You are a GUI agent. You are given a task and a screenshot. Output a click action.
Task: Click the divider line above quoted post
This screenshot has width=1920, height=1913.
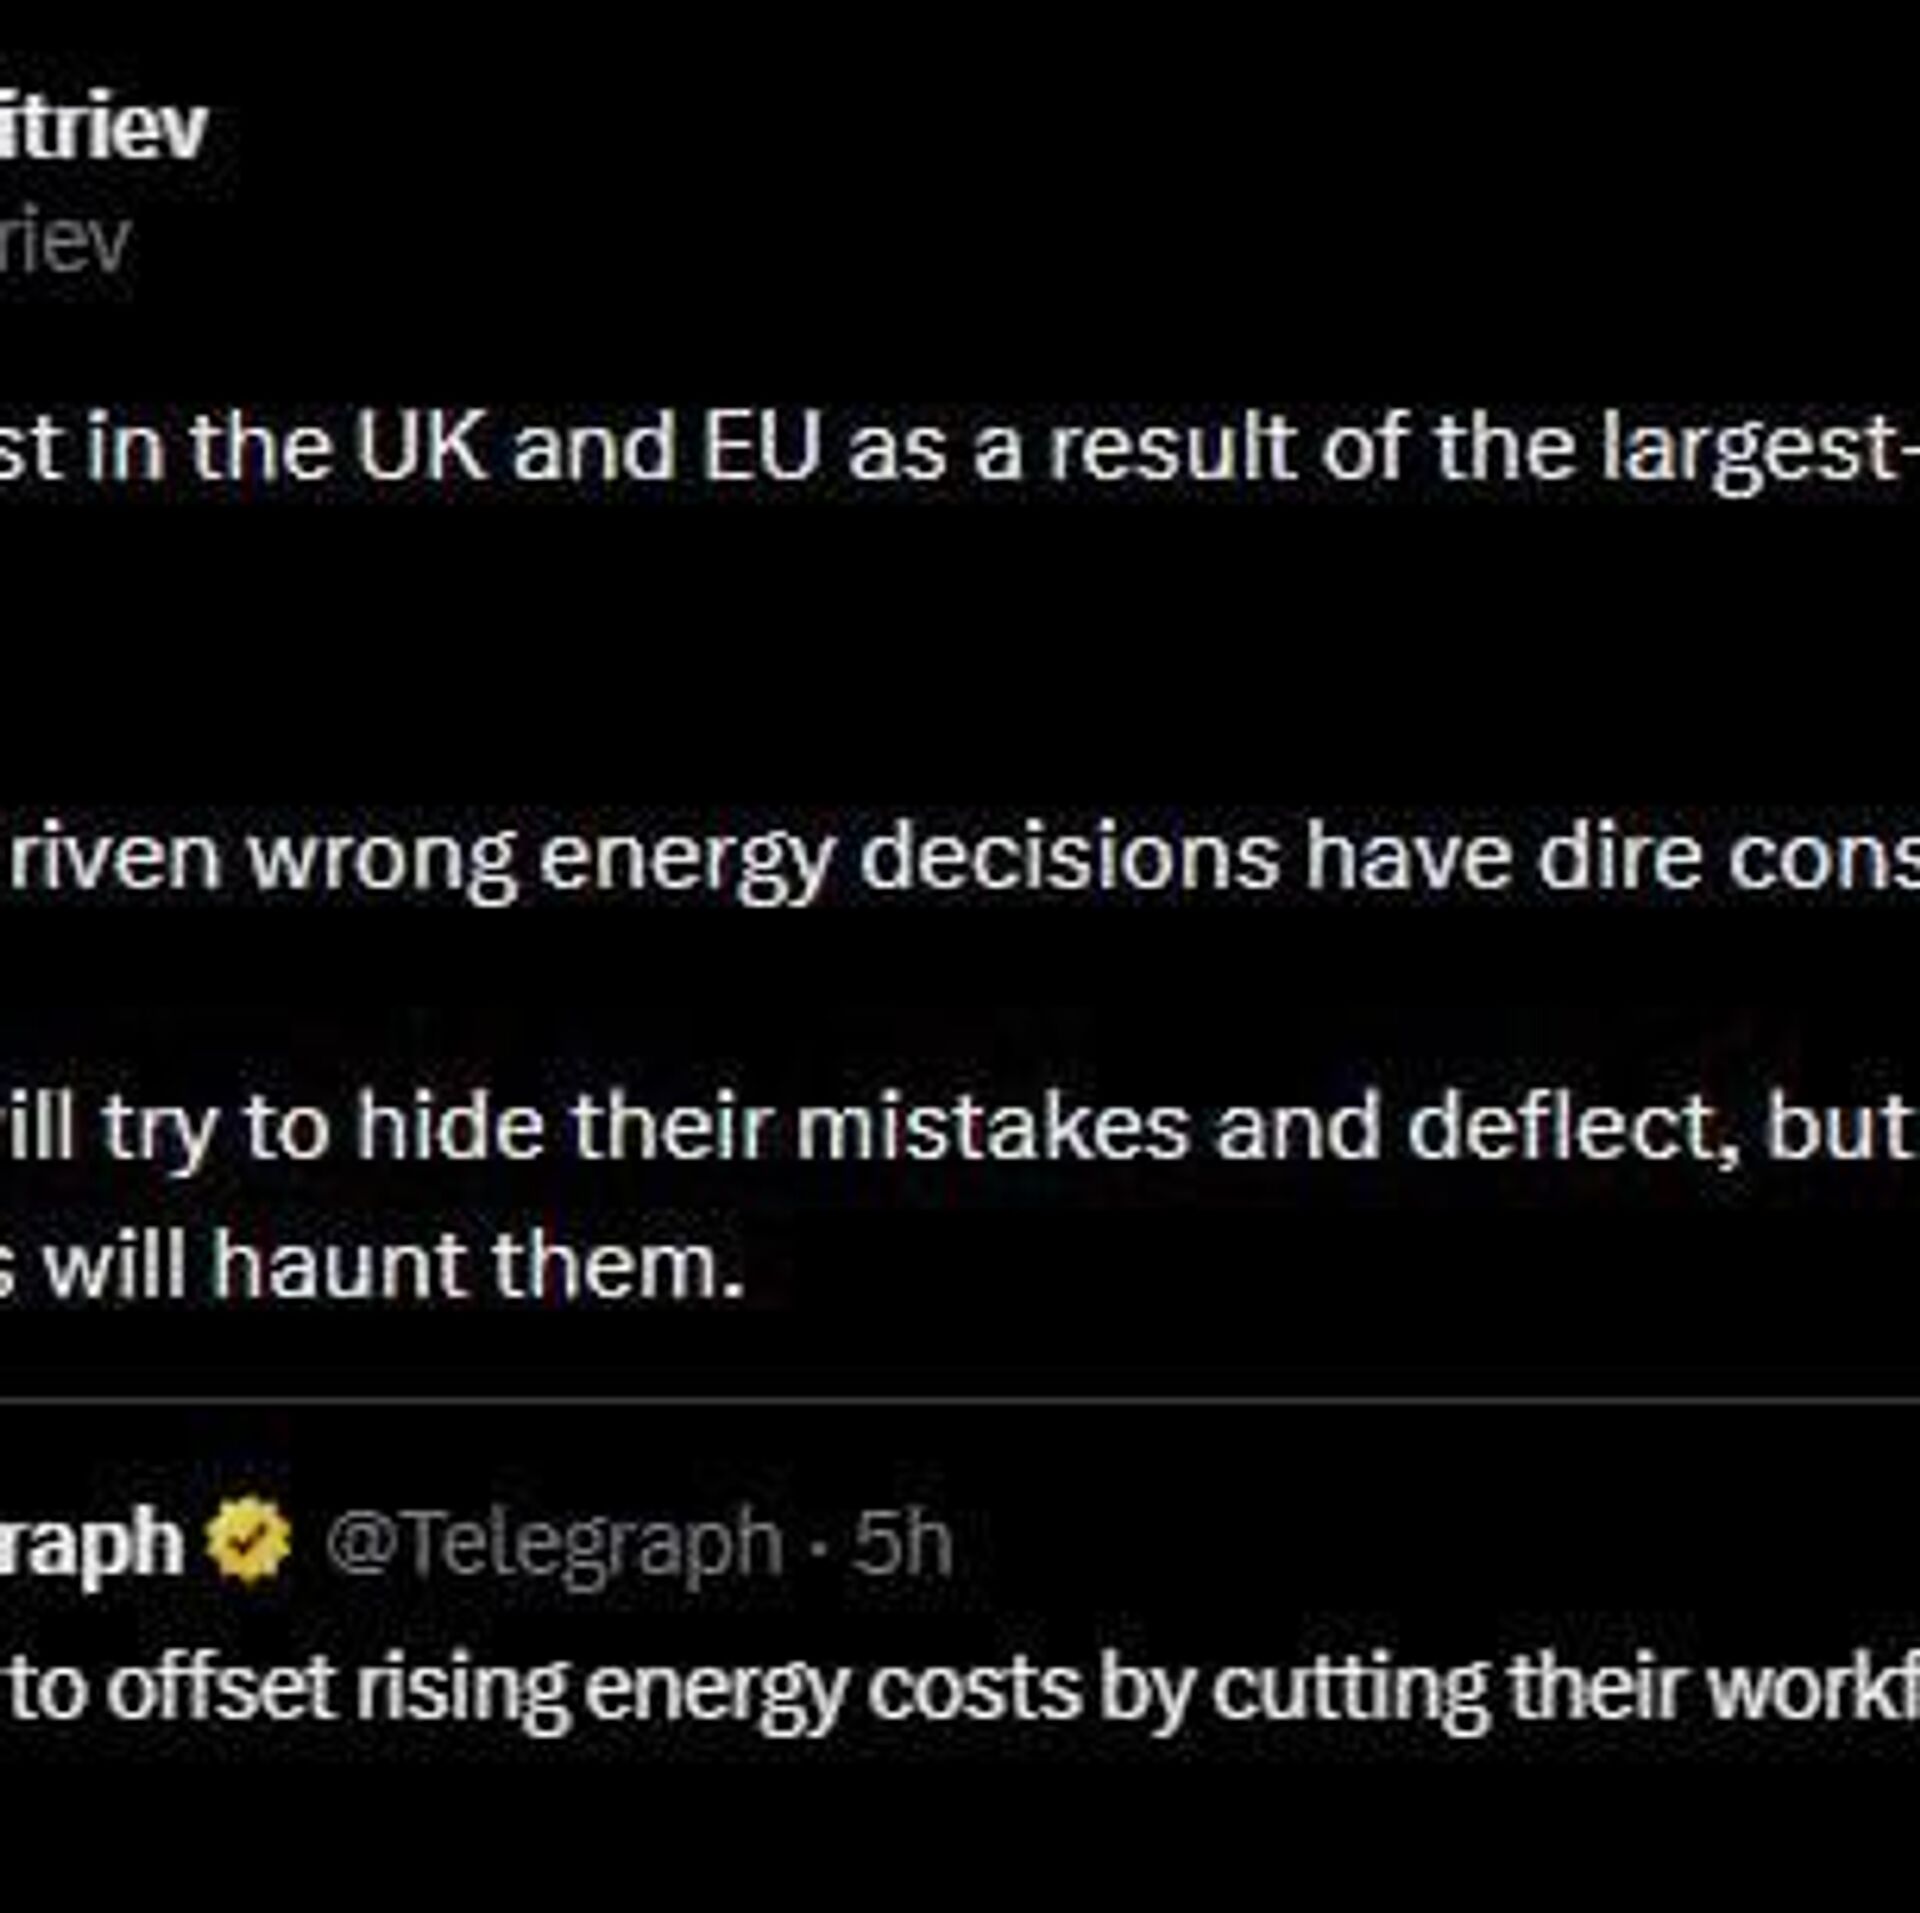pos(960,1401)
